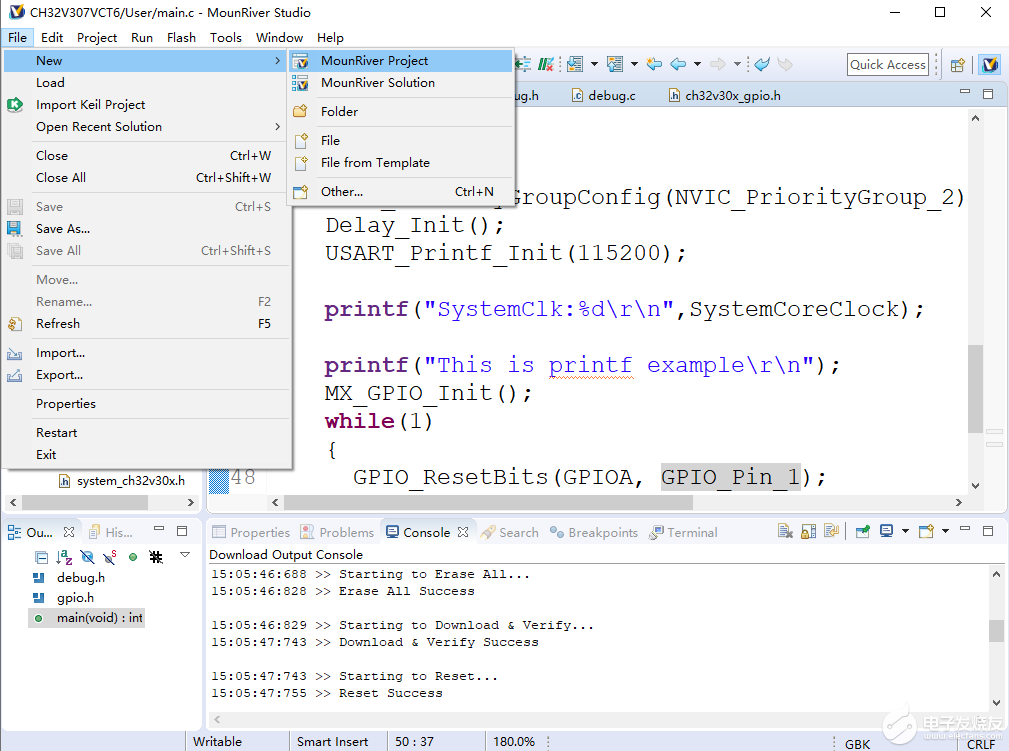Click the previous annotation toolbar icon
1009x751 pixels.
coord(615,64)
